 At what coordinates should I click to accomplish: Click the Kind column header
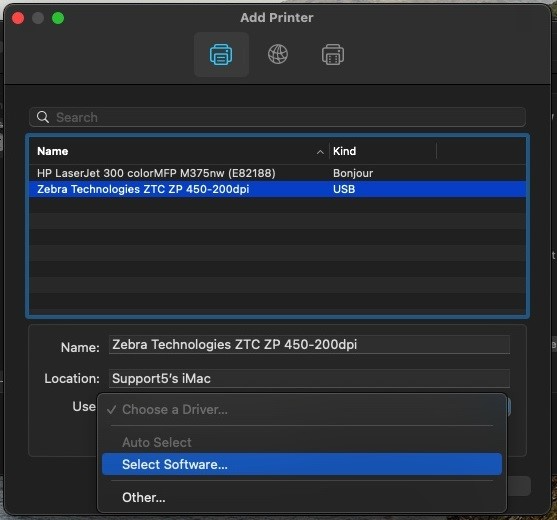click(344, 151)
